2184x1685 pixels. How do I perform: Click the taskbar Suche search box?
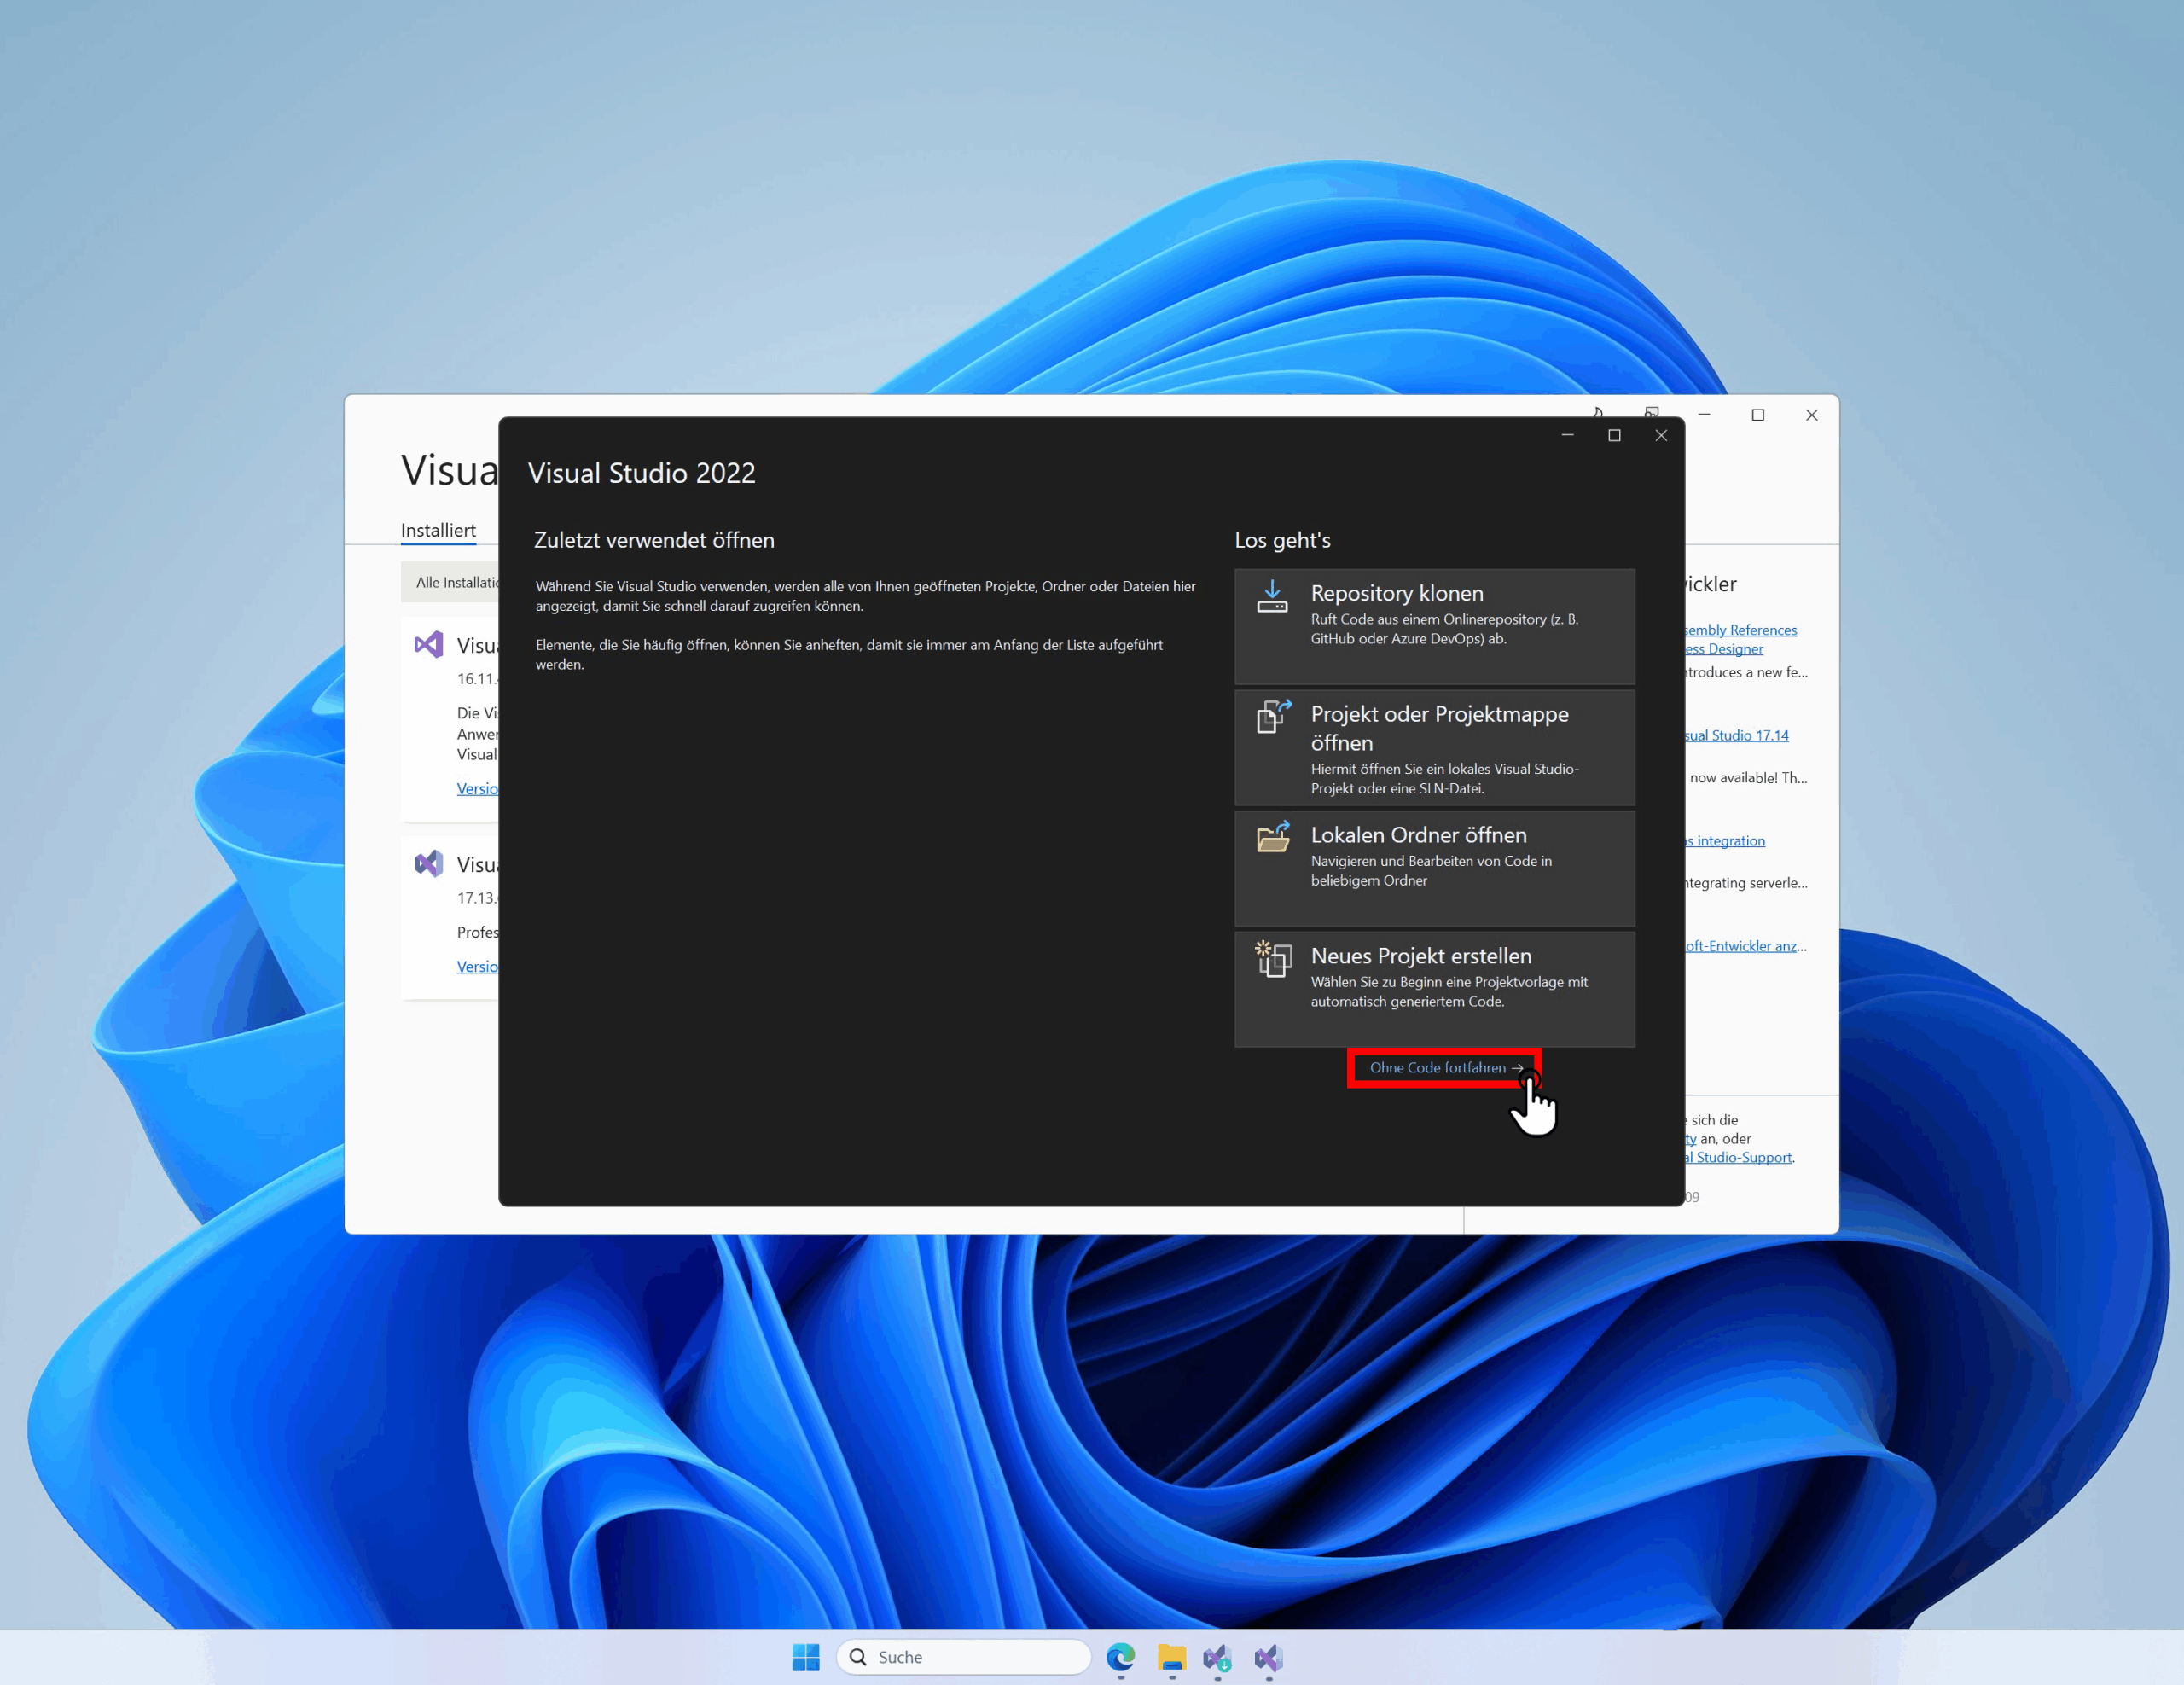point(964,1657)
